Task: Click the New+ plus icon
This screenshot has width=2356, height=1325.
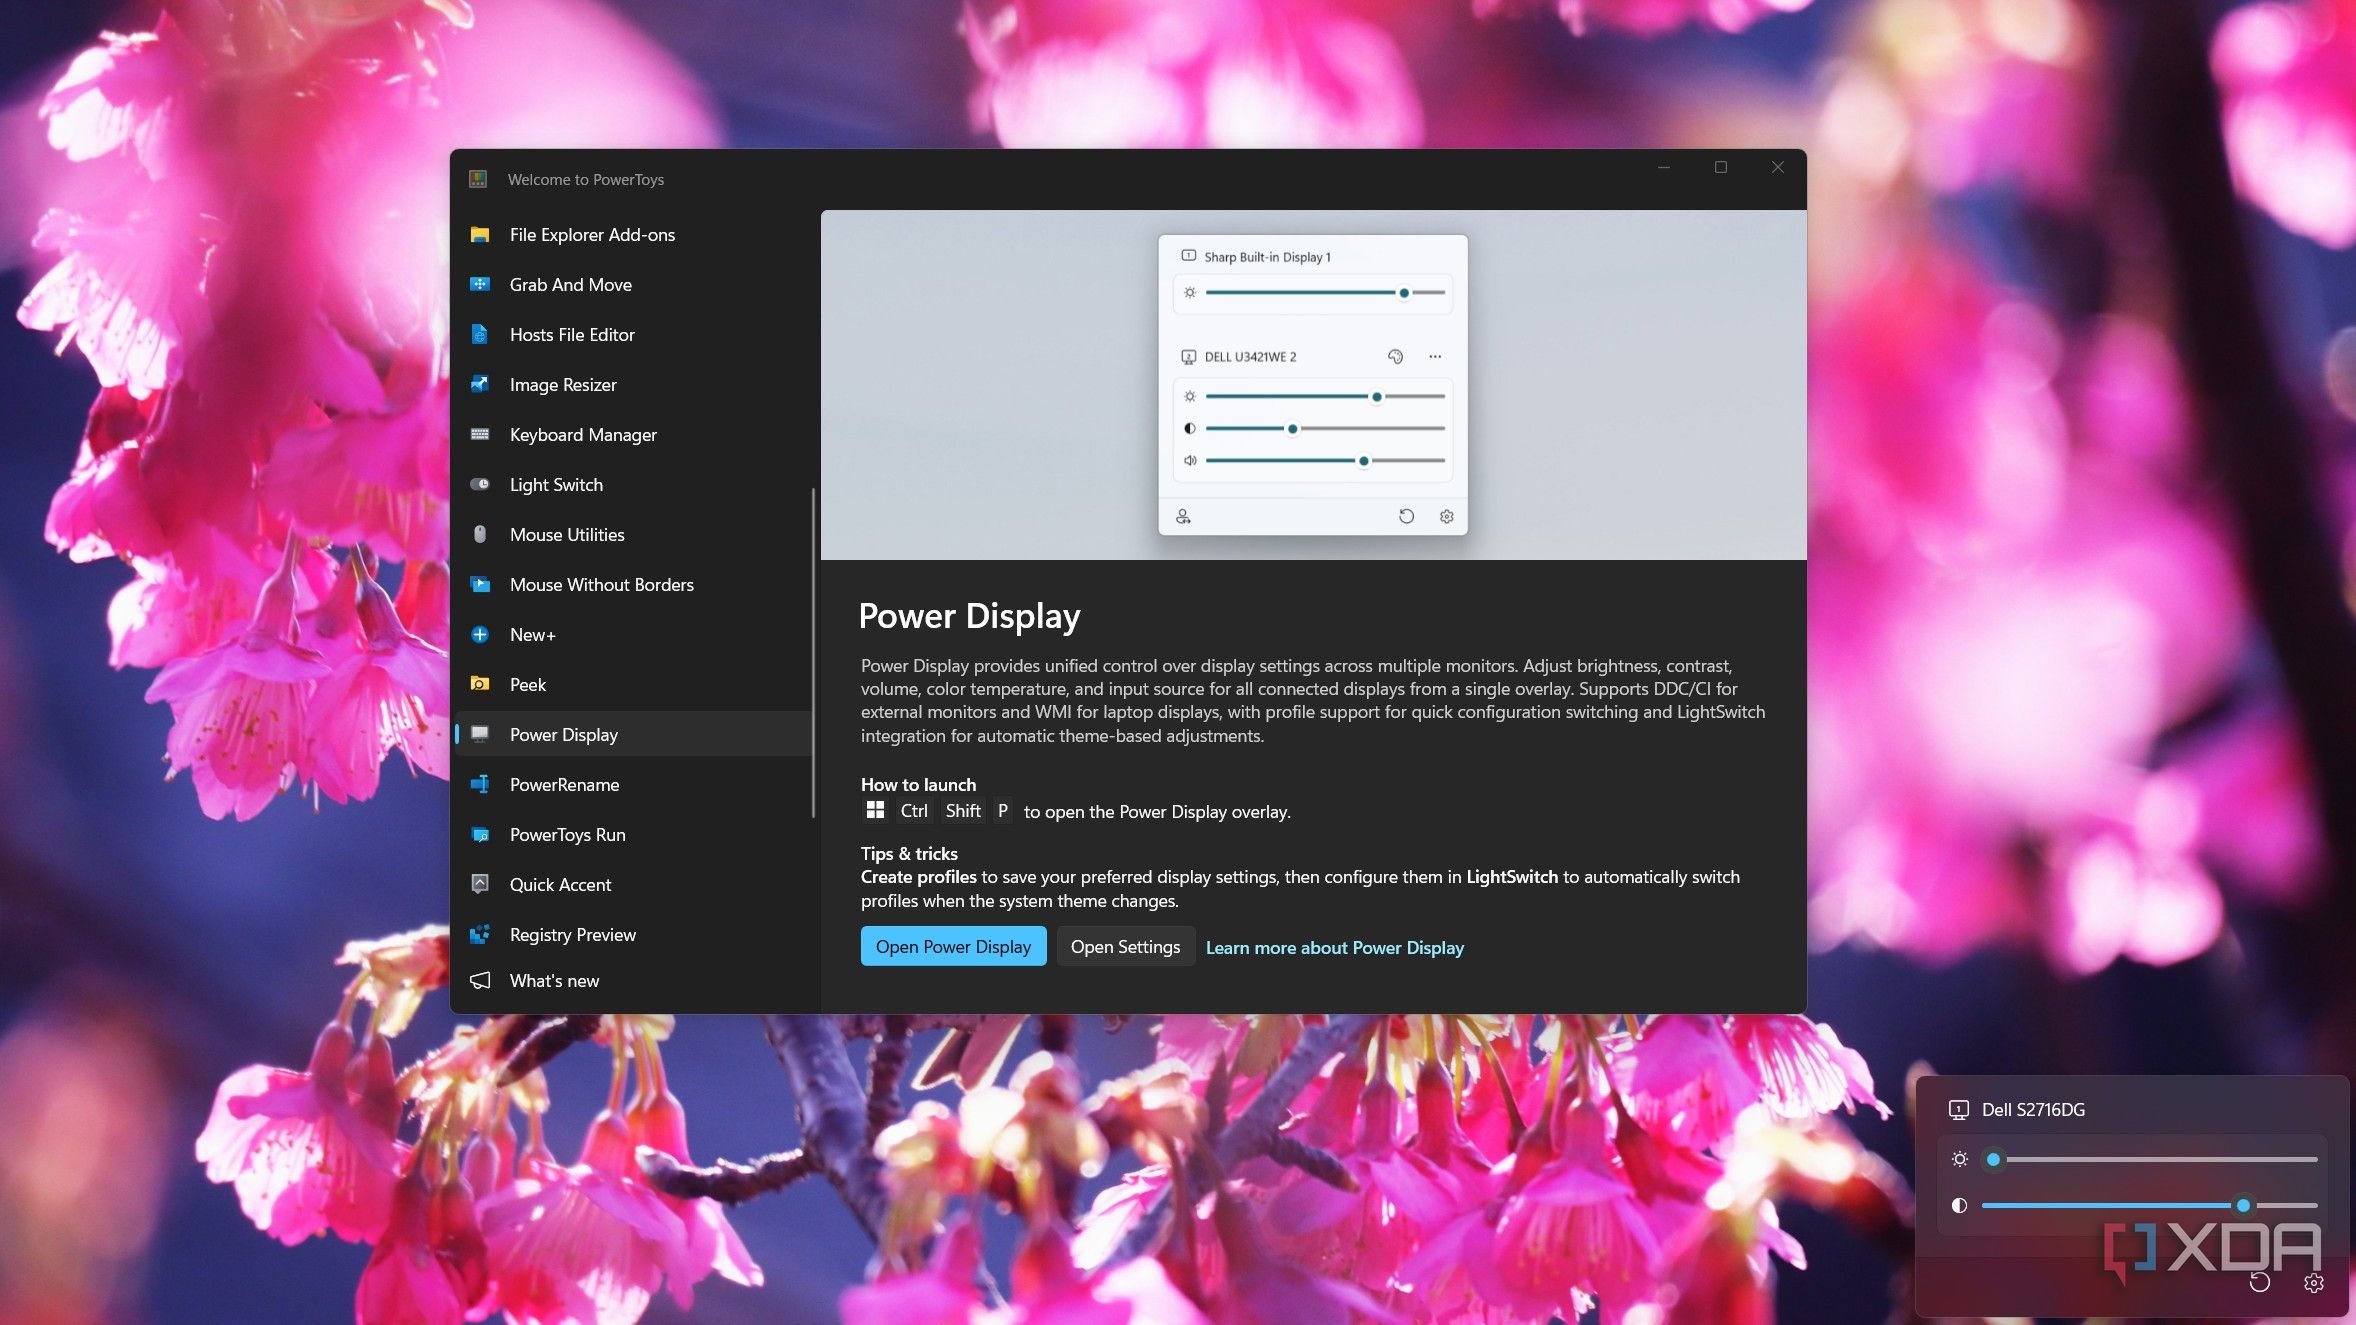Action: [480, 634]
